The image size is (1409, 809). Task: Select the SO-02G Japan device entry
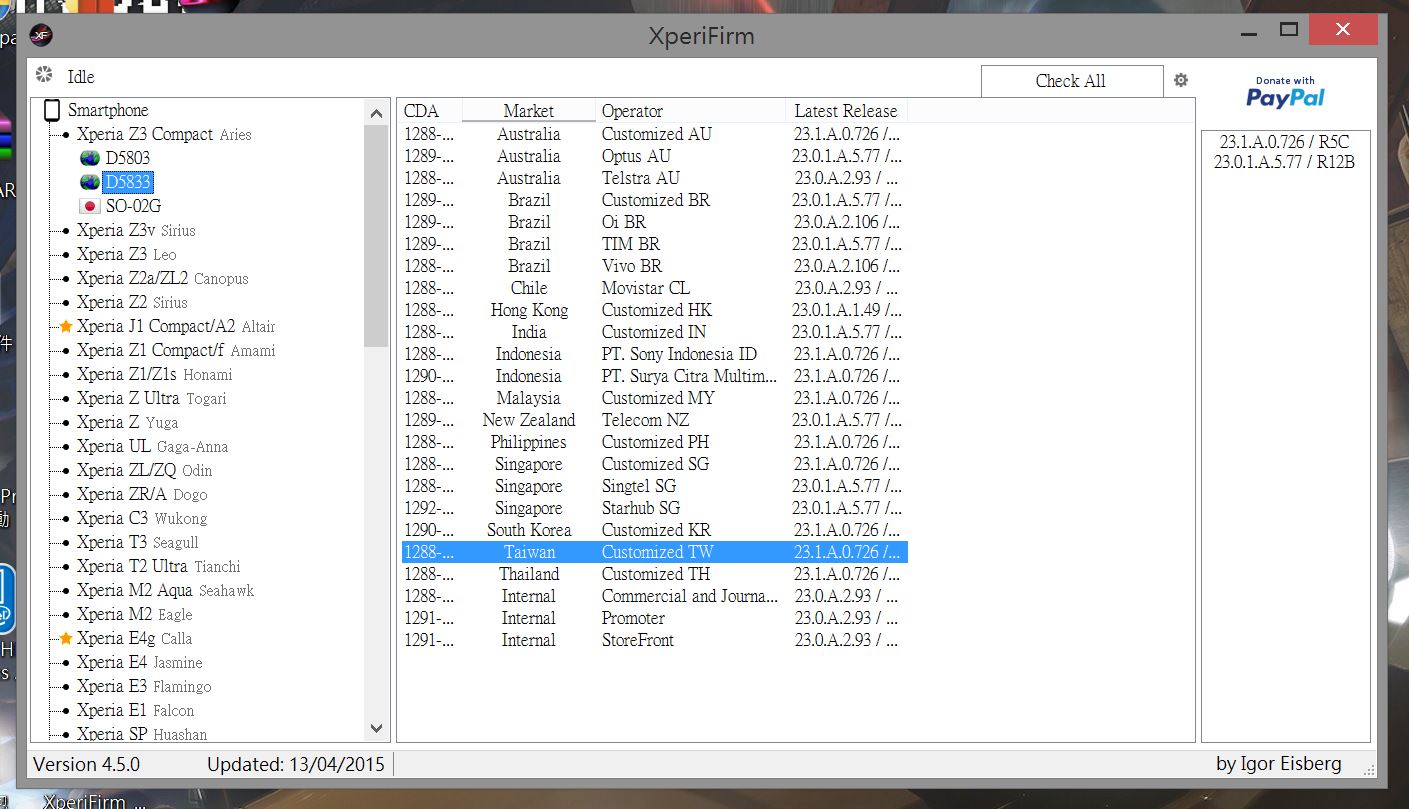click(x=120, y=206)
